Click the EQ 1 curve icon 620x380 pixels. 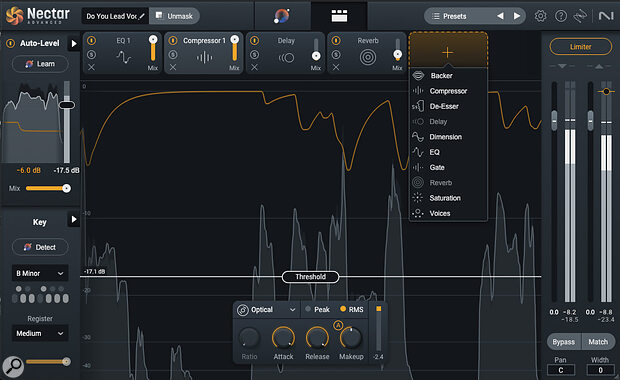point(123,57)
